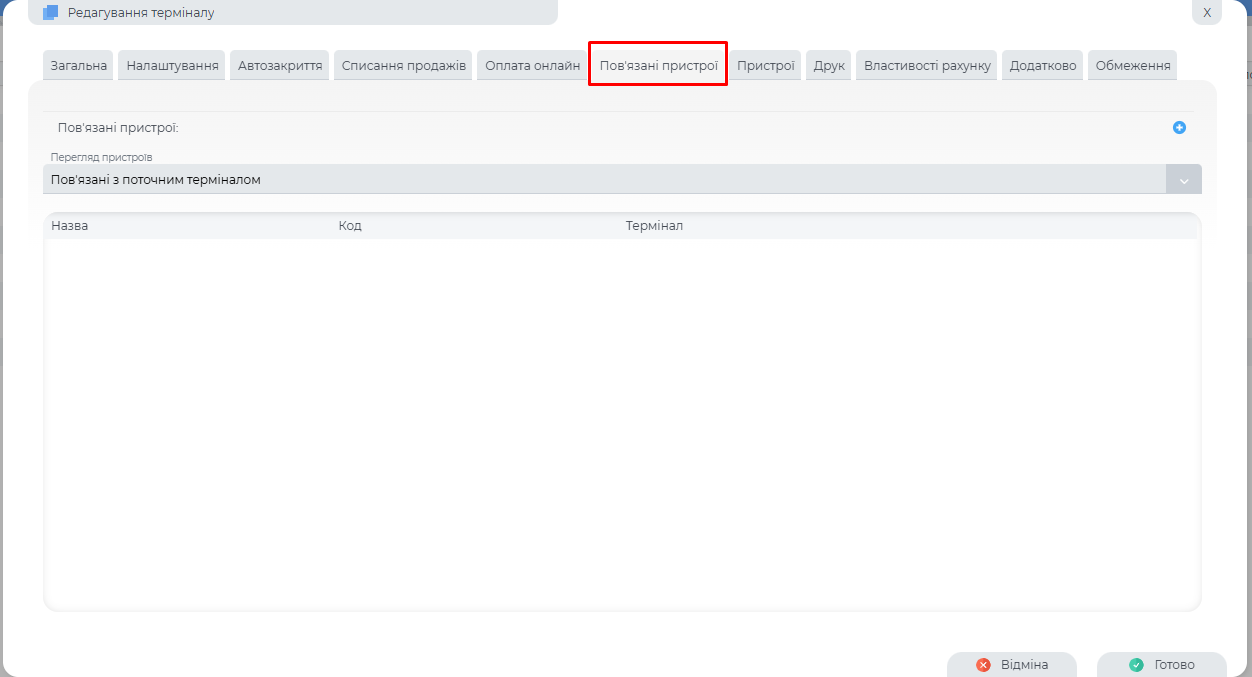This screenshot has width=1252, height=677.
Task: Switch to the Загальна tab
Action: [x=78, y=66]
